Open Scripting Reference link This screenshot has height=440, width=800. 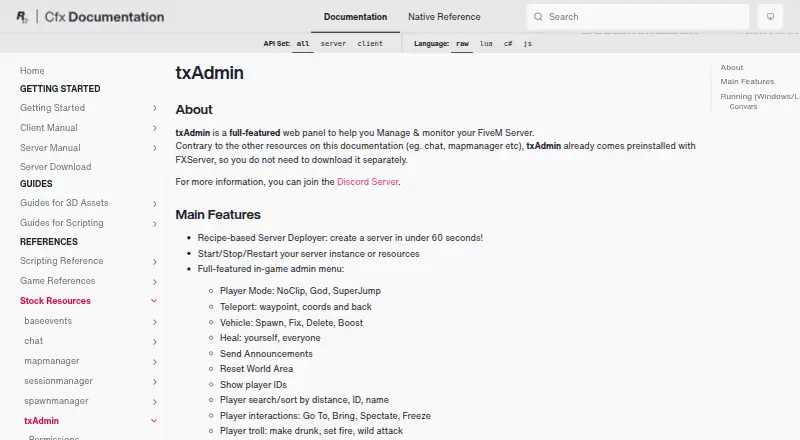62,261
